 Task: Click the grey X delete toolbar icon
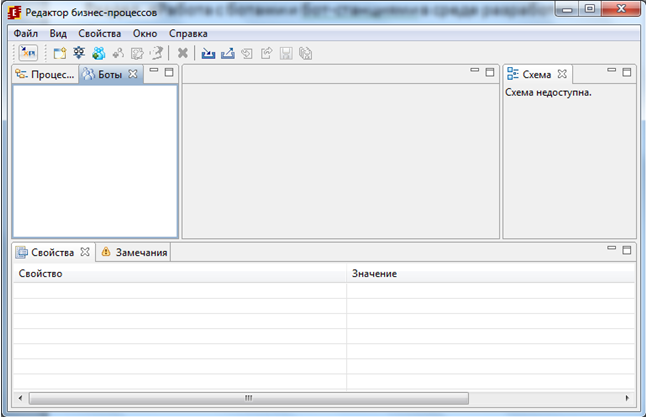[182, 53]
